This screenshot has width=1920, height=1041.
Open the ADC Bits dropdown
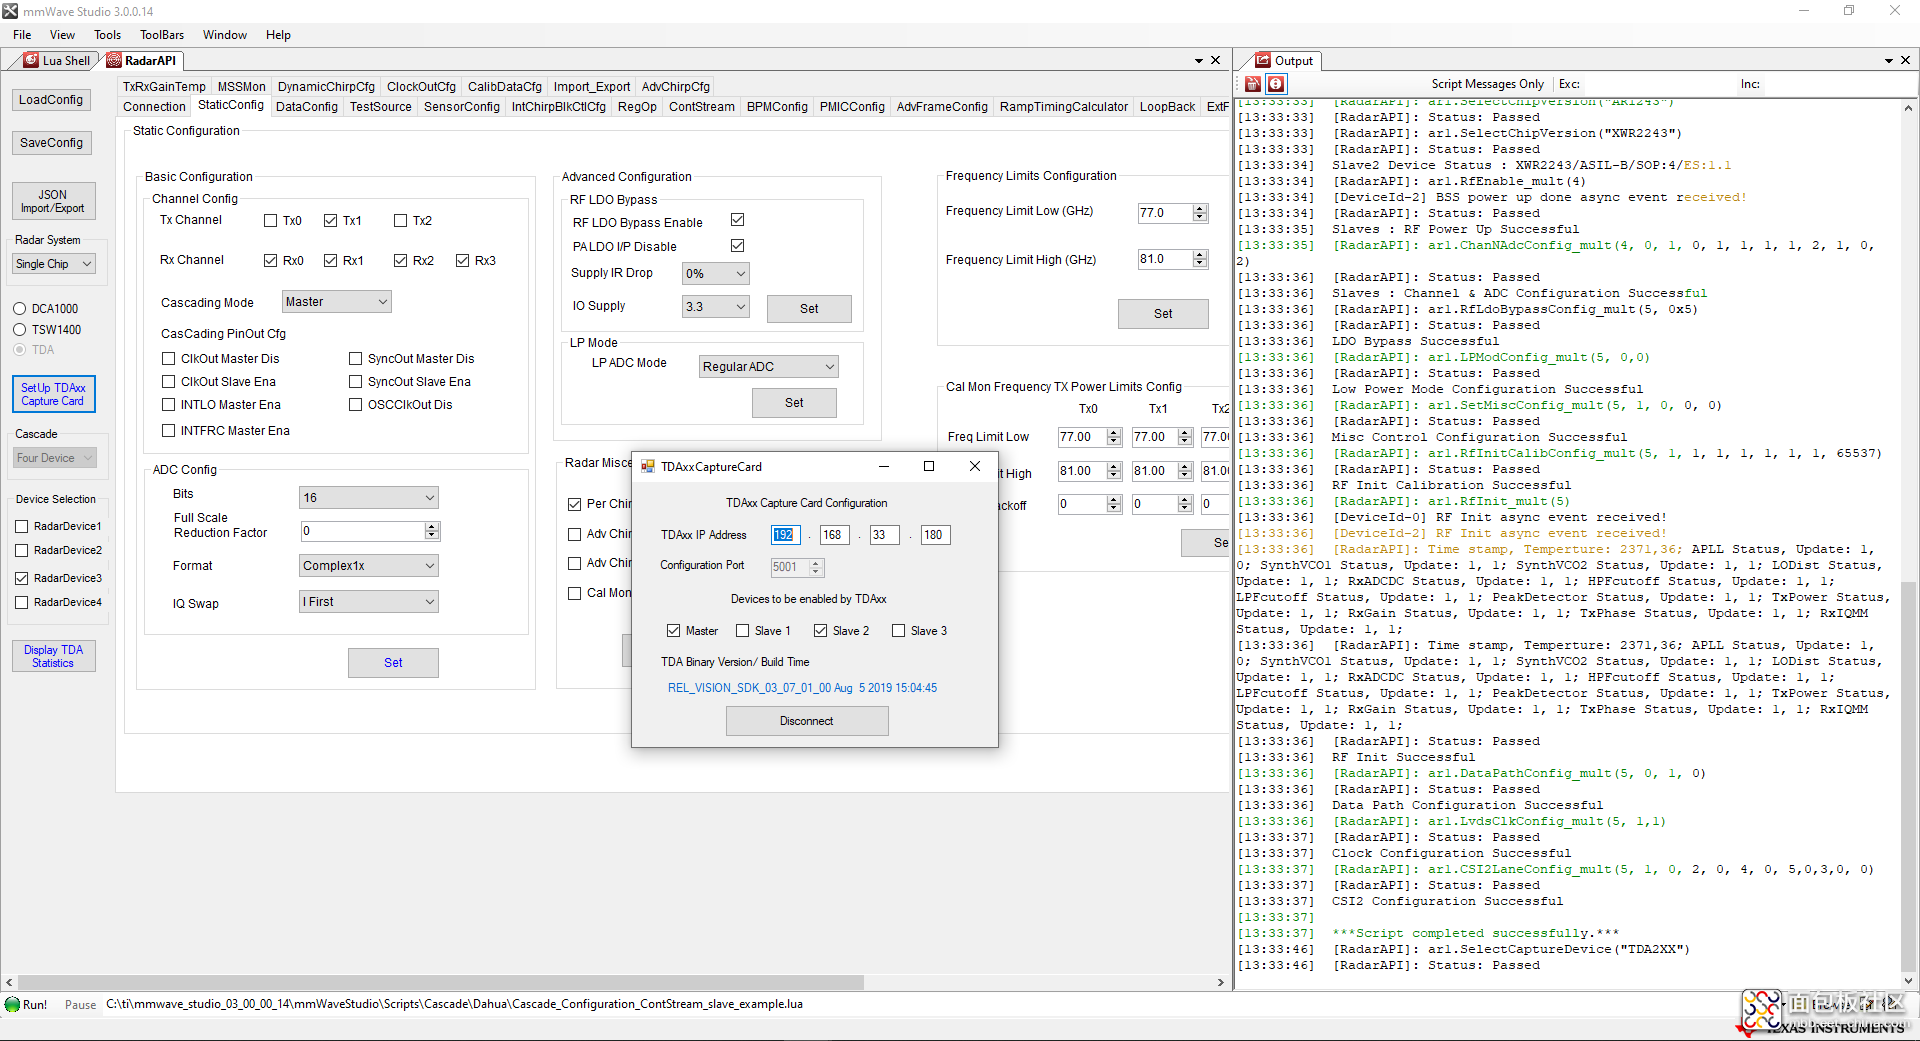[x=369, y=498]
